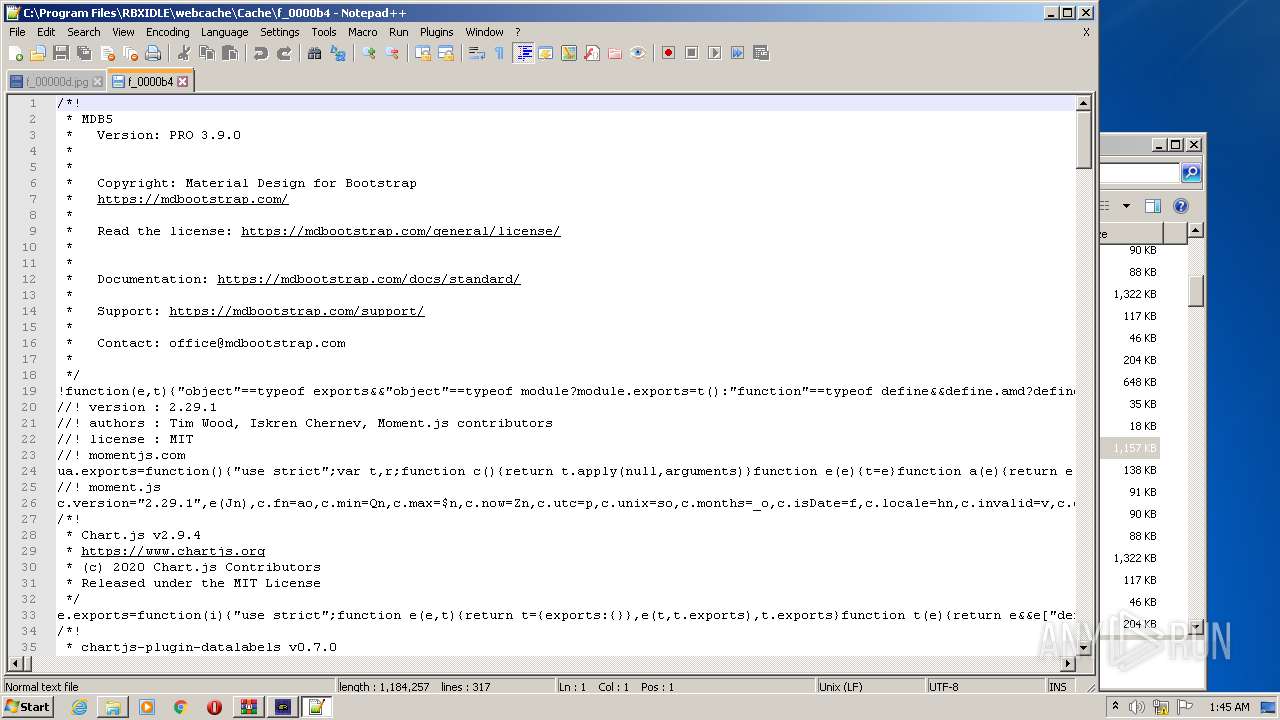
Task: Toggle synchronize vertical scrolling icon
Action: pyautogui.click(x=423, y=53)
